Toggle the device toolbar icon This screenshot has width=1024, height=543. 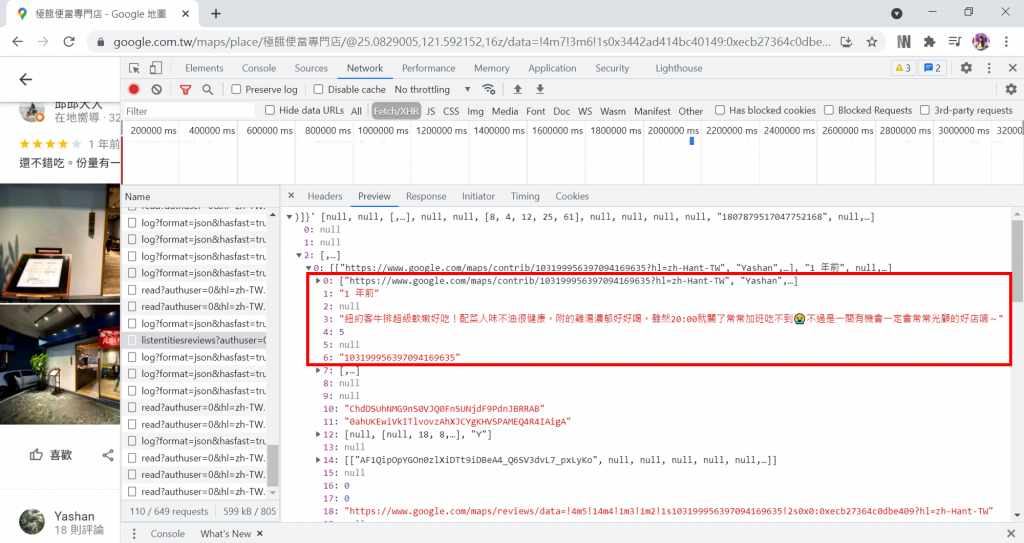[x=156, y=68]
